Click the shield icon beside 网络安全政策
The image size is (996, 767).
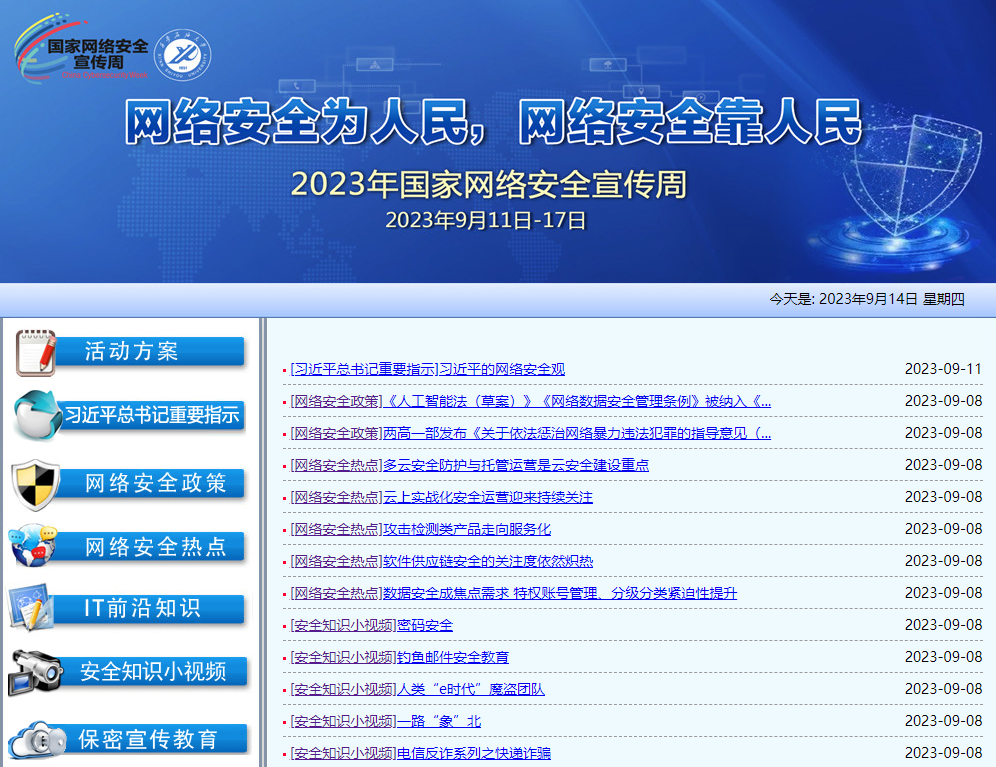(36, 483)
